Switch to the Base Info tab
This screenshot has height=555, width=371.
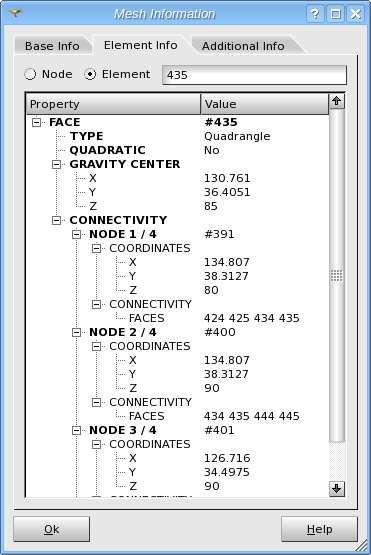(x=52, y=46)
